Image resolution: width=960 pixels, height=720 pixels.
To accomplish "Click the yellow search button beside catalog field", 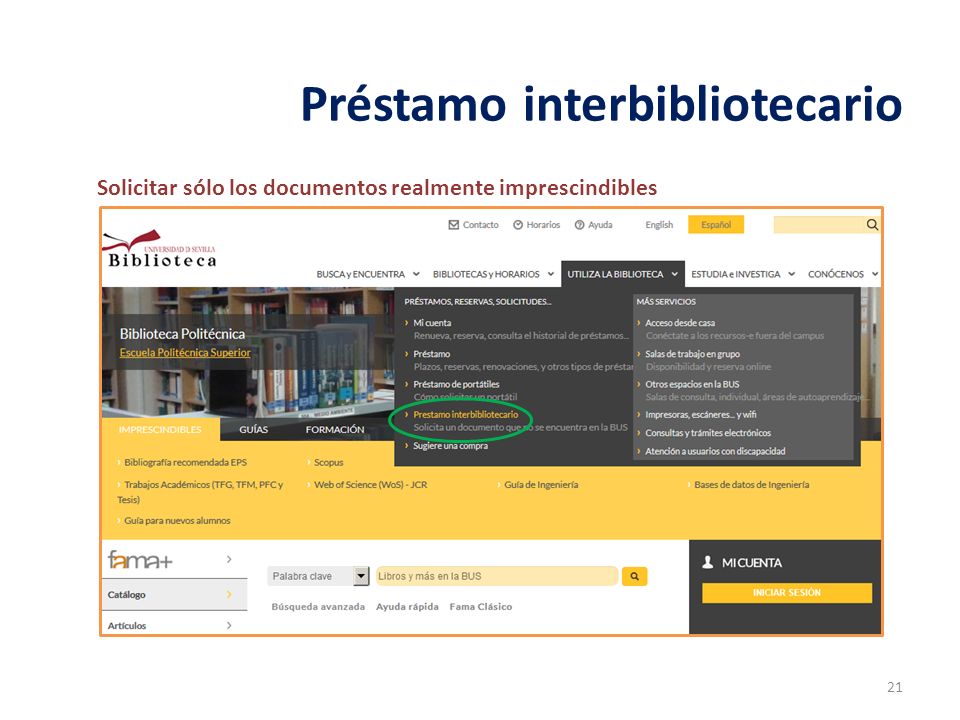I will coord(635,576).
